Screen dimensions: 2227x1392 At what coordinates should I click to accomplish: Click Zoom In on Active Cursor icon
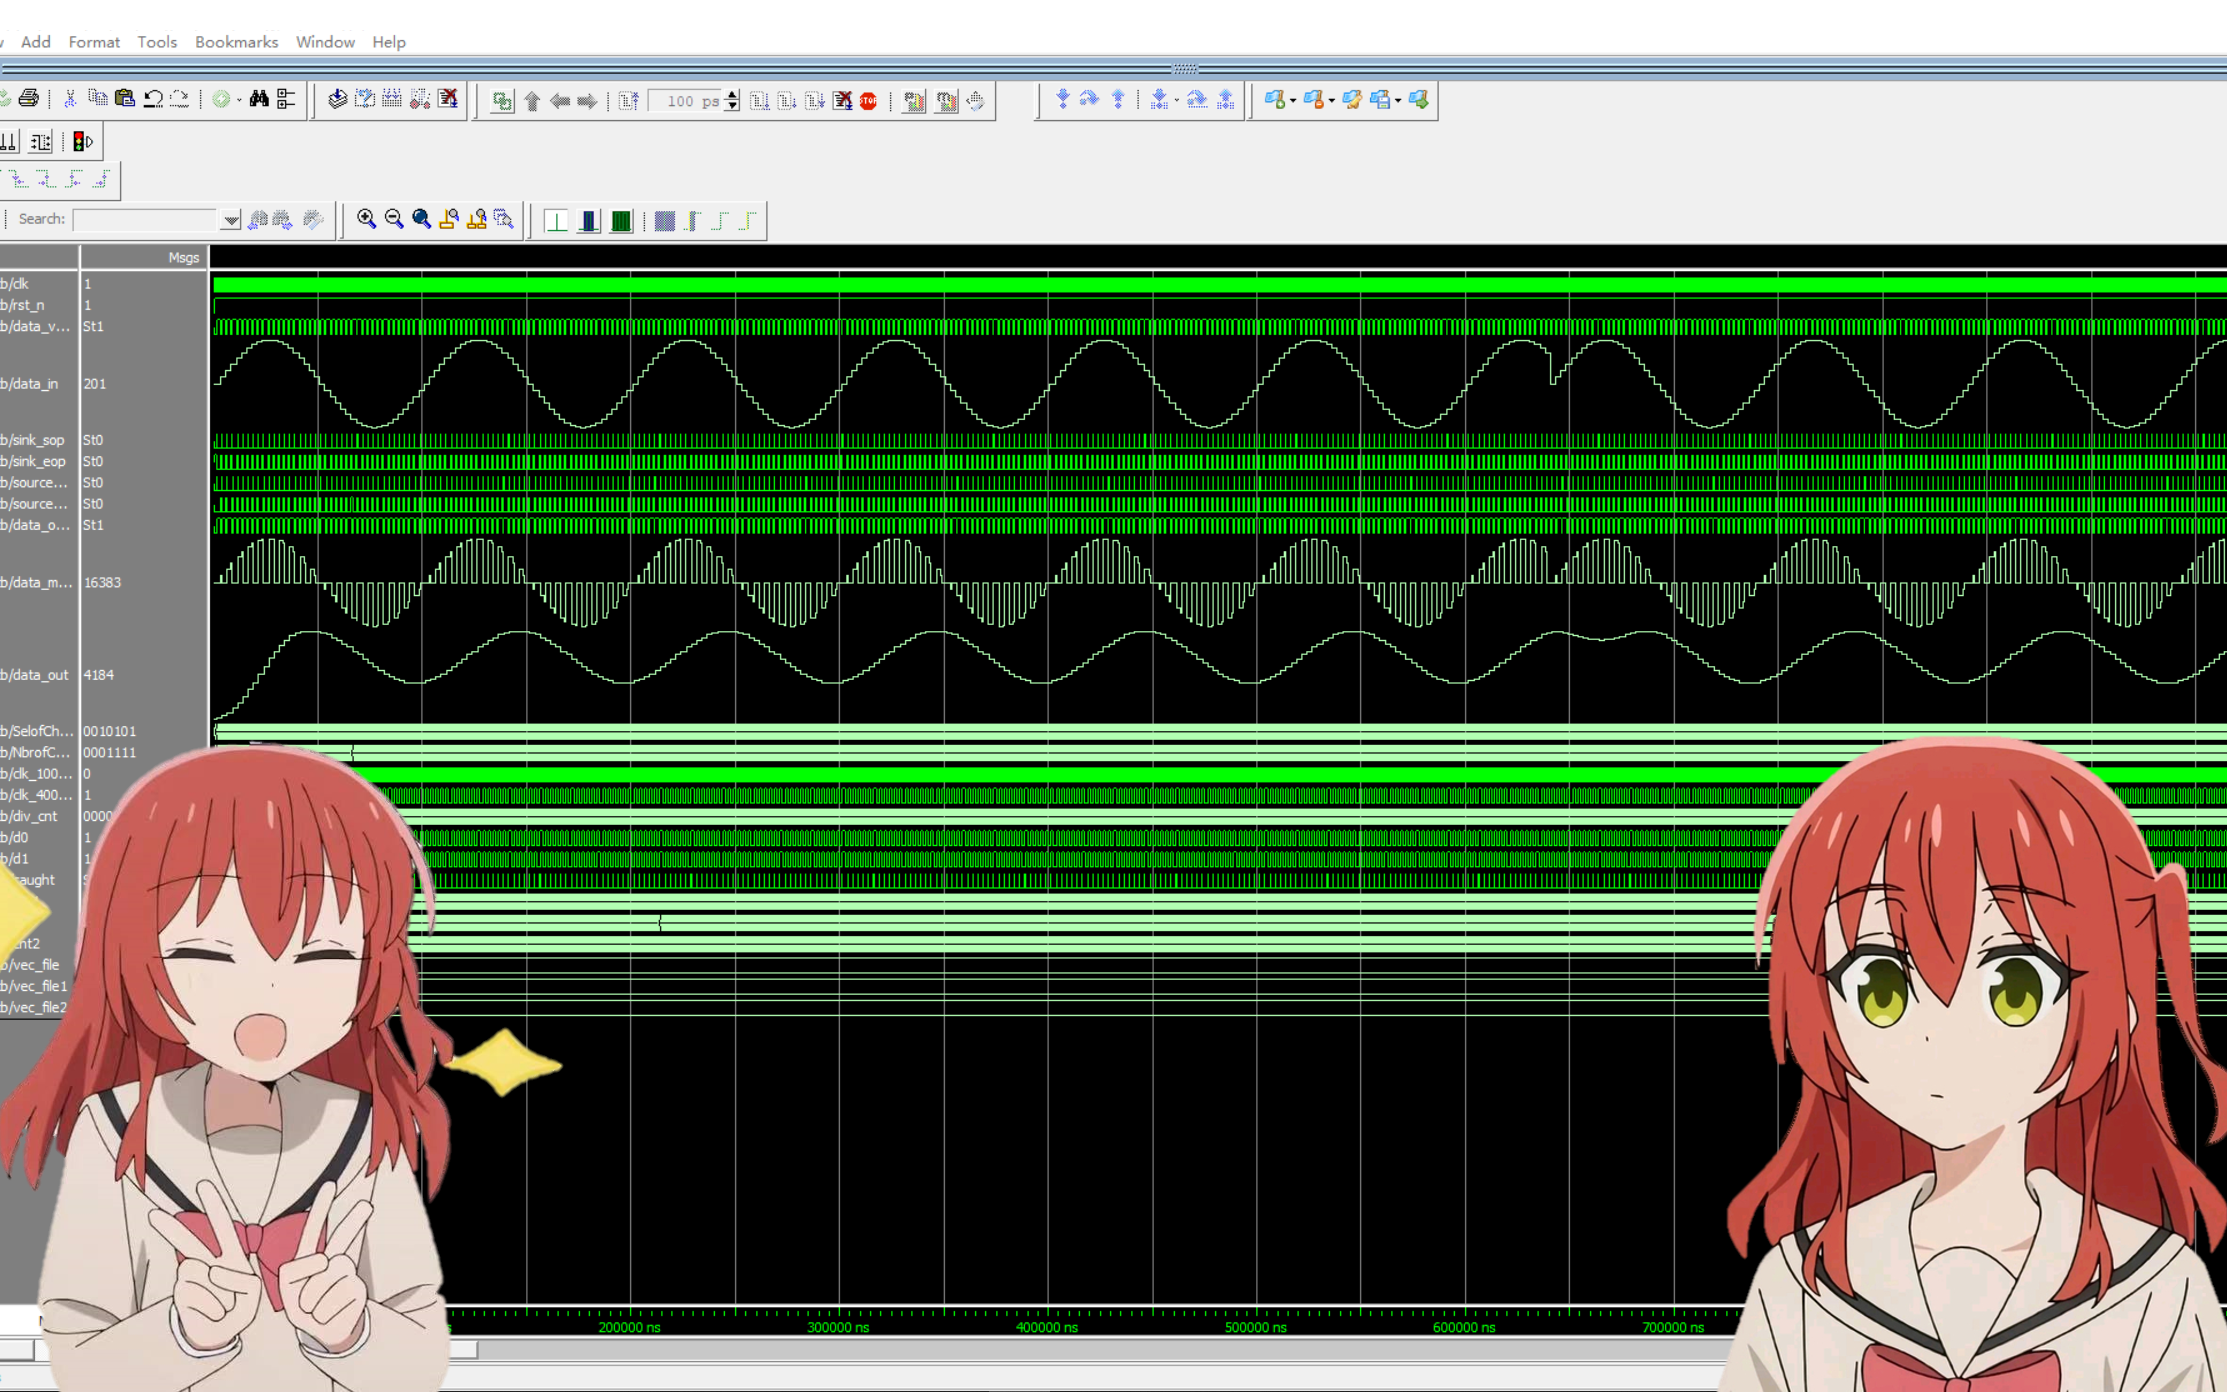[x=449, y=219]
